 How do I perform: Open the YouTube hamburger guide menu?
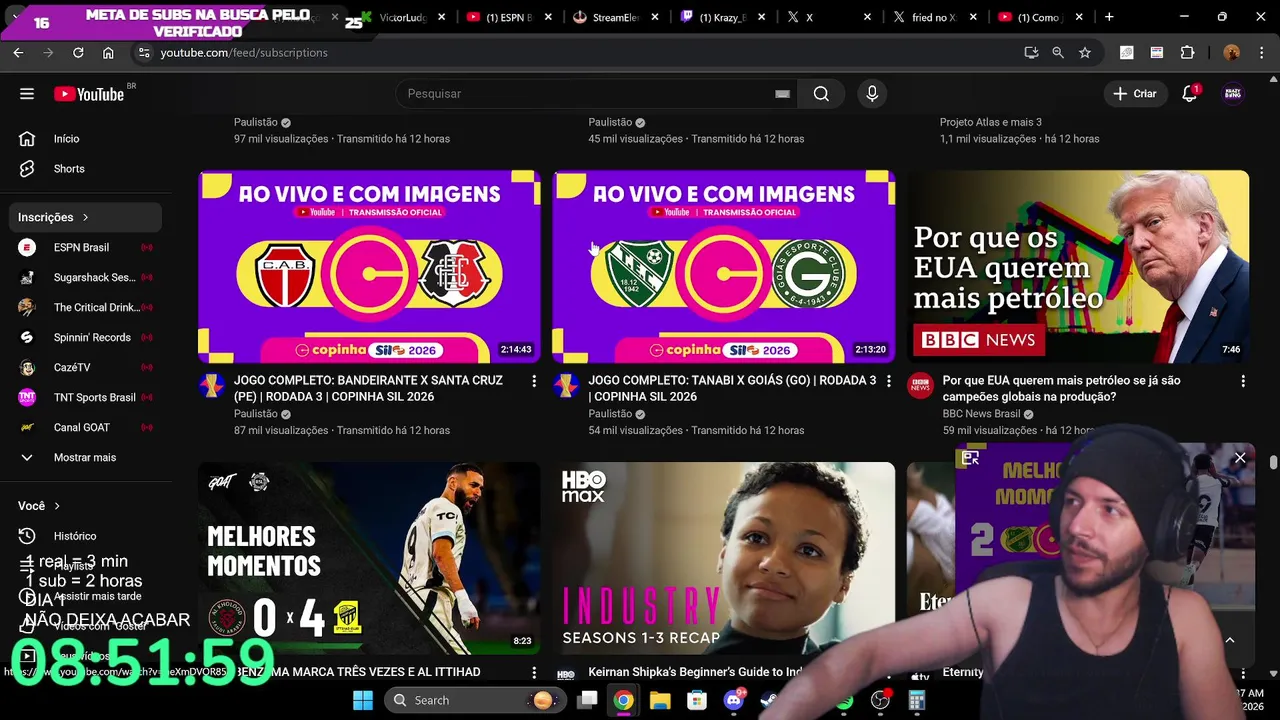pyautogui.click(x=27, y=94)
